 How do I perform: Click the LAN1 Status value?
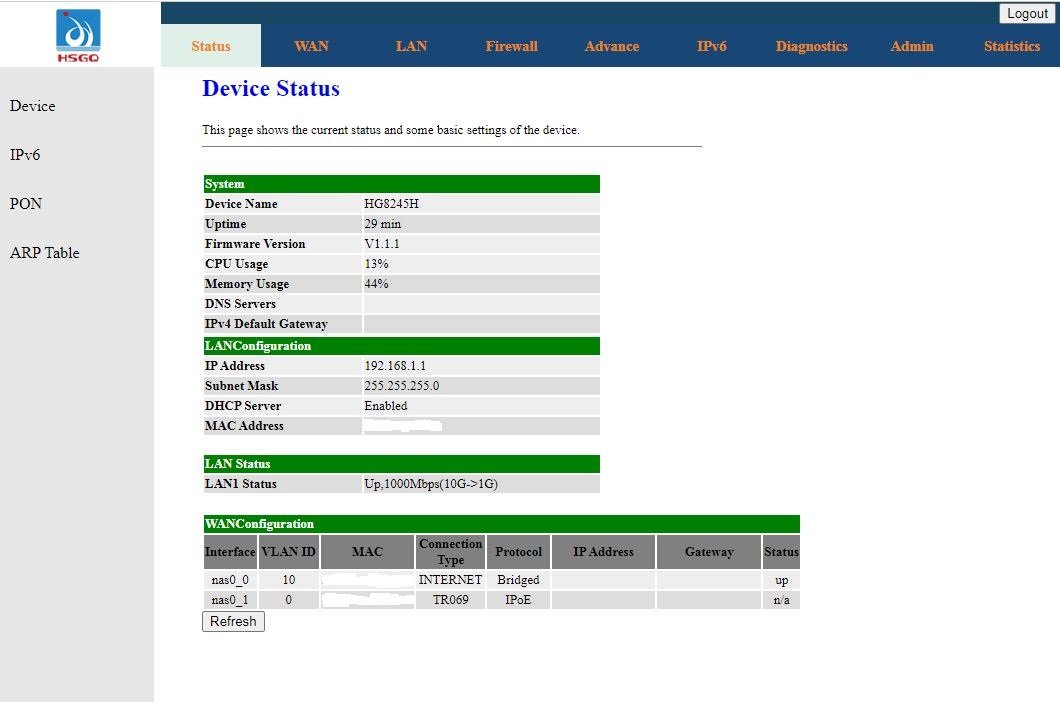coord(431,484)
